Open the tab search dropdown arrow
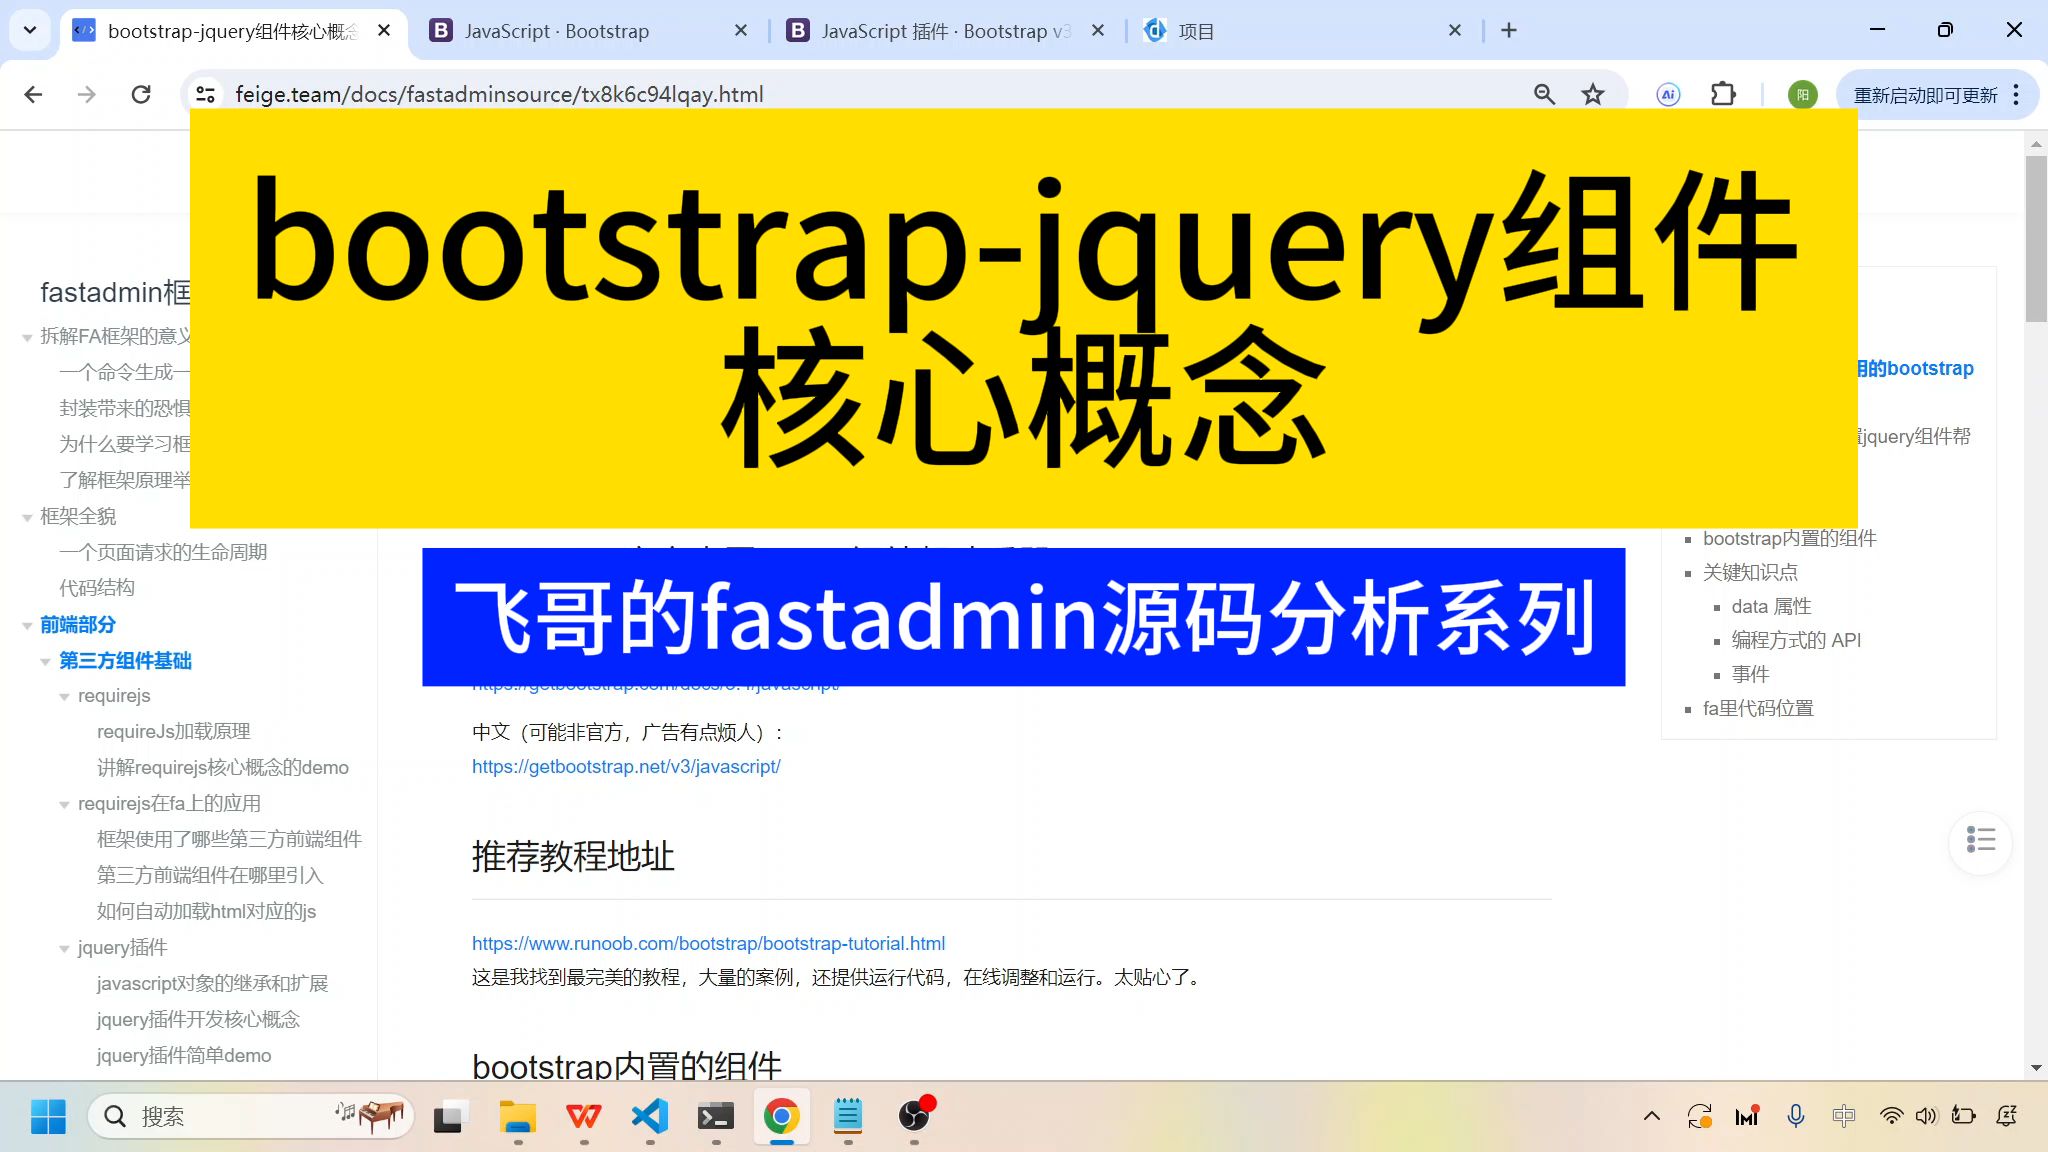The height and width of the screenshot is (1152, 2048). point(30,30)
